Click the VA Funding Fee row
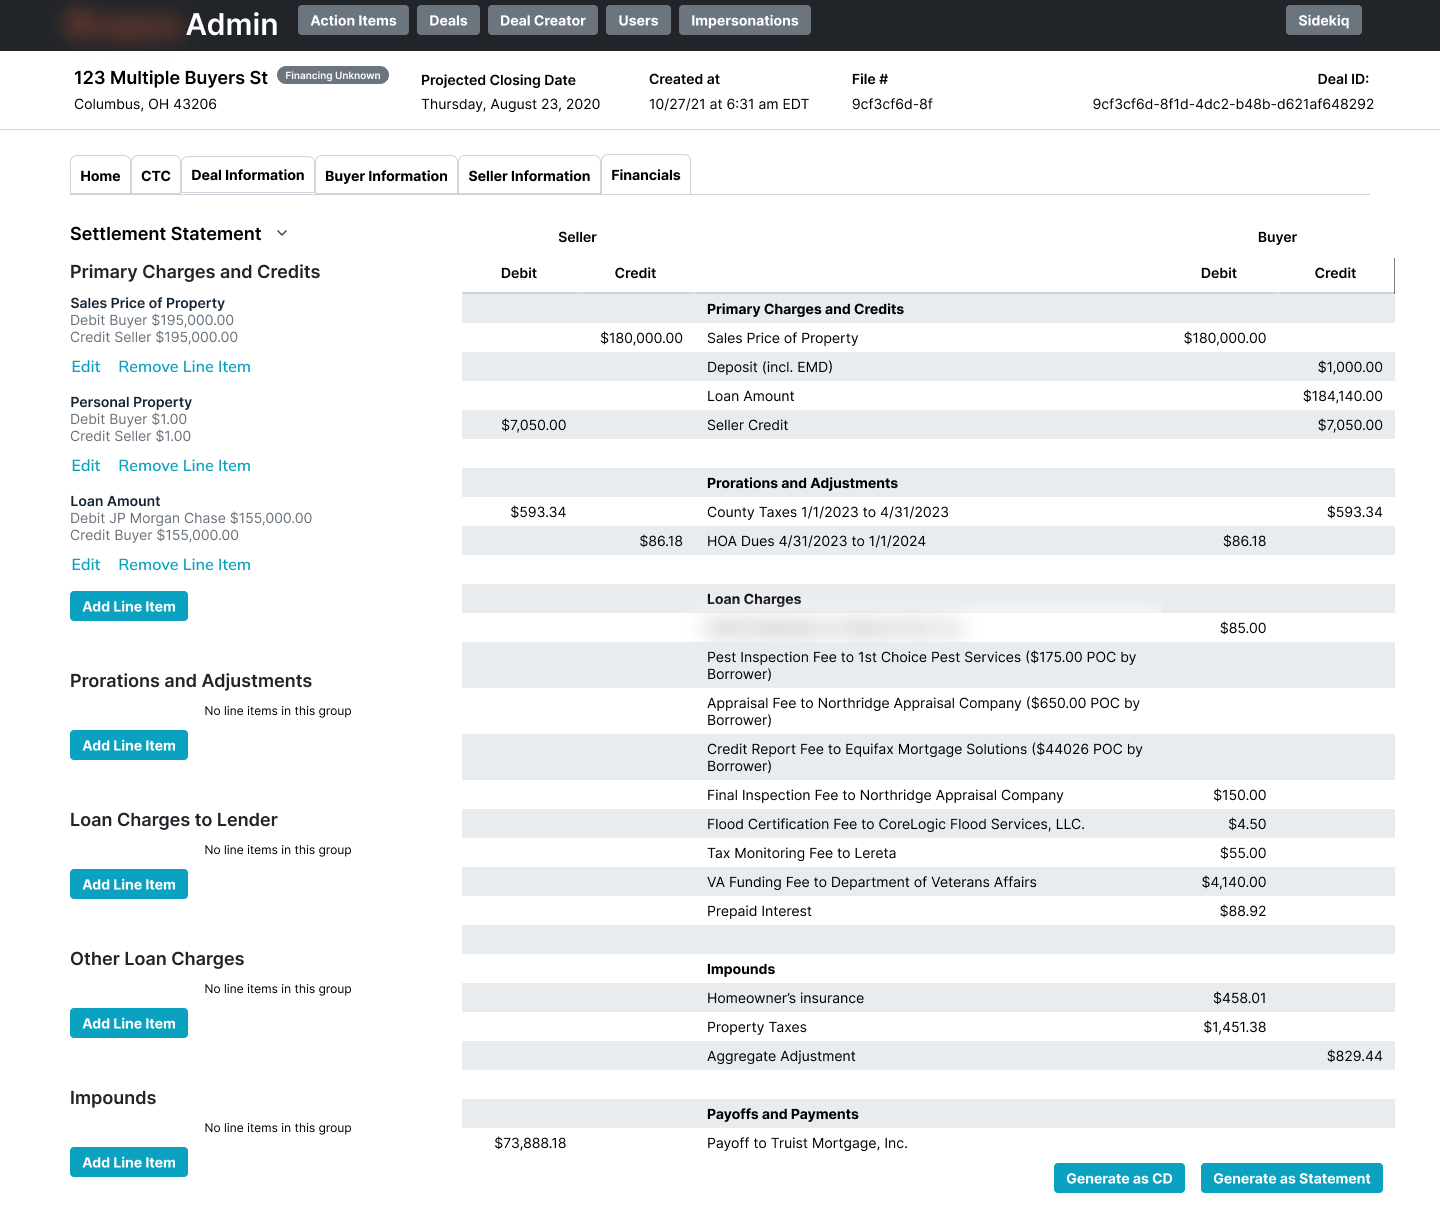This screenshot has width=1440, height=1228. [x=928, y=882]
